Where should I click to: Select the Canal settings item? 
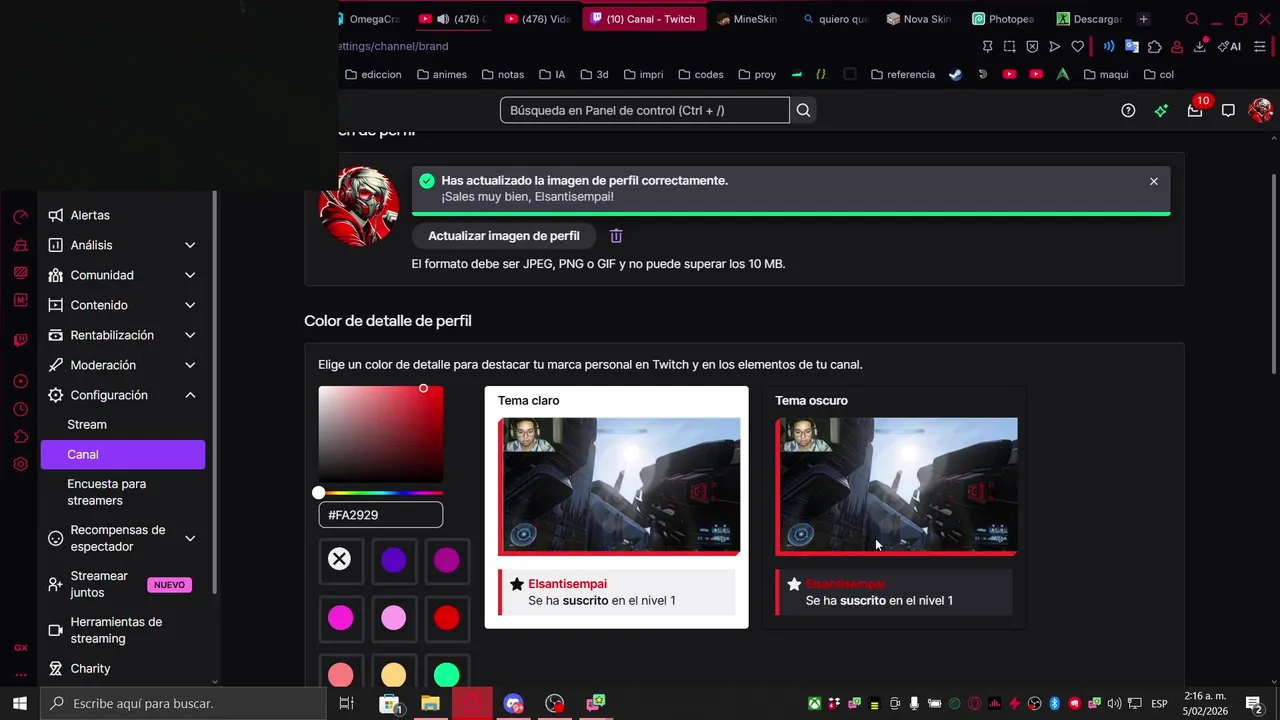(x=123, y=454)
